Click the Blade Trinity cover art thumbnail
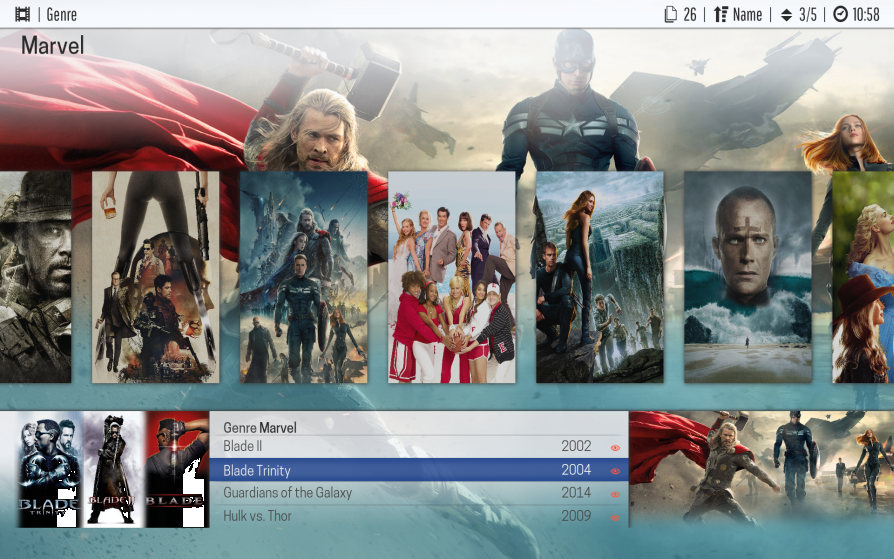The image size is (894, 559). [50, 469]
